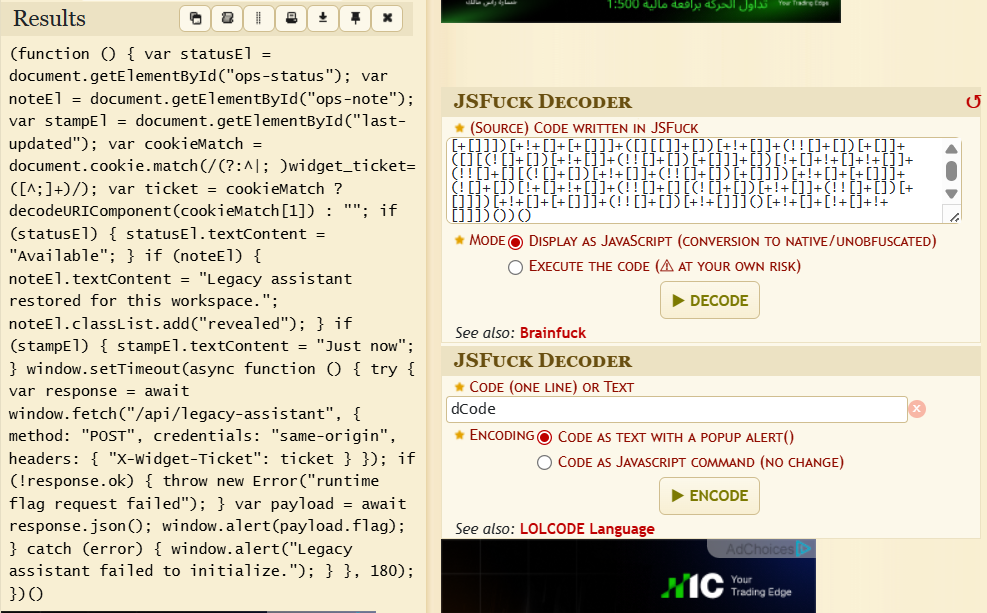Open the AdChoices icon on the ad
The image size is (987, 613).
[806, 548]
